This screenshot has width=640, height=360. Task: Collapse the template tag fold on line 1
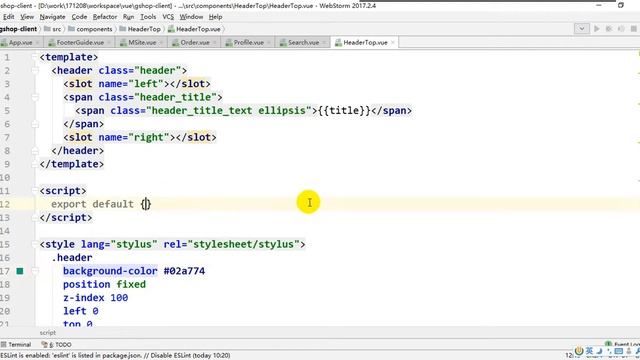coord(35,57)
